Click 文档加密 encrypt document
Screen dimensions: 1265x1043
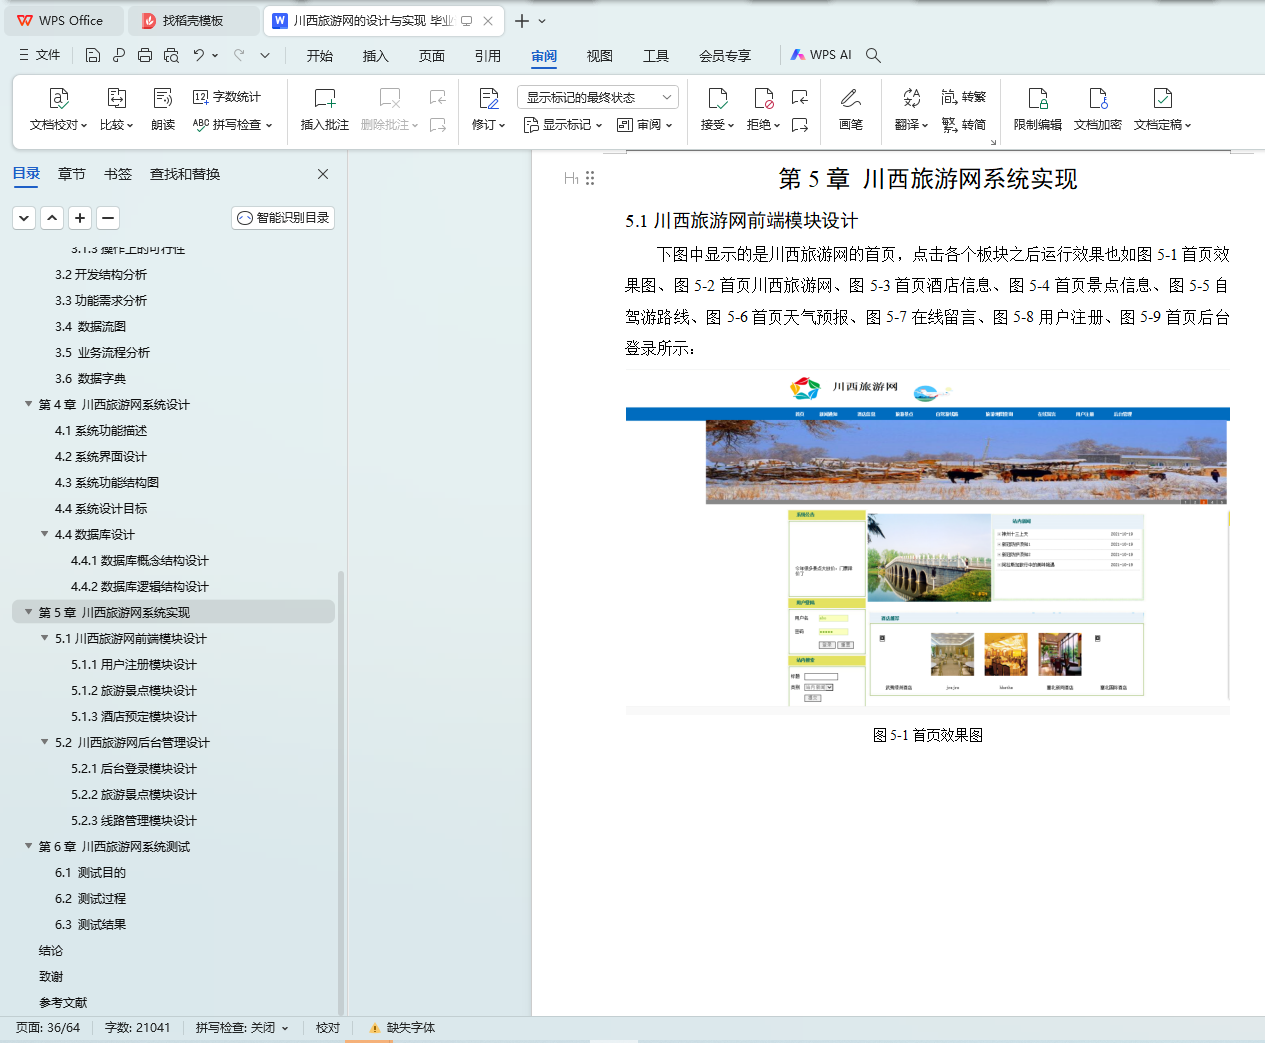1098,110
